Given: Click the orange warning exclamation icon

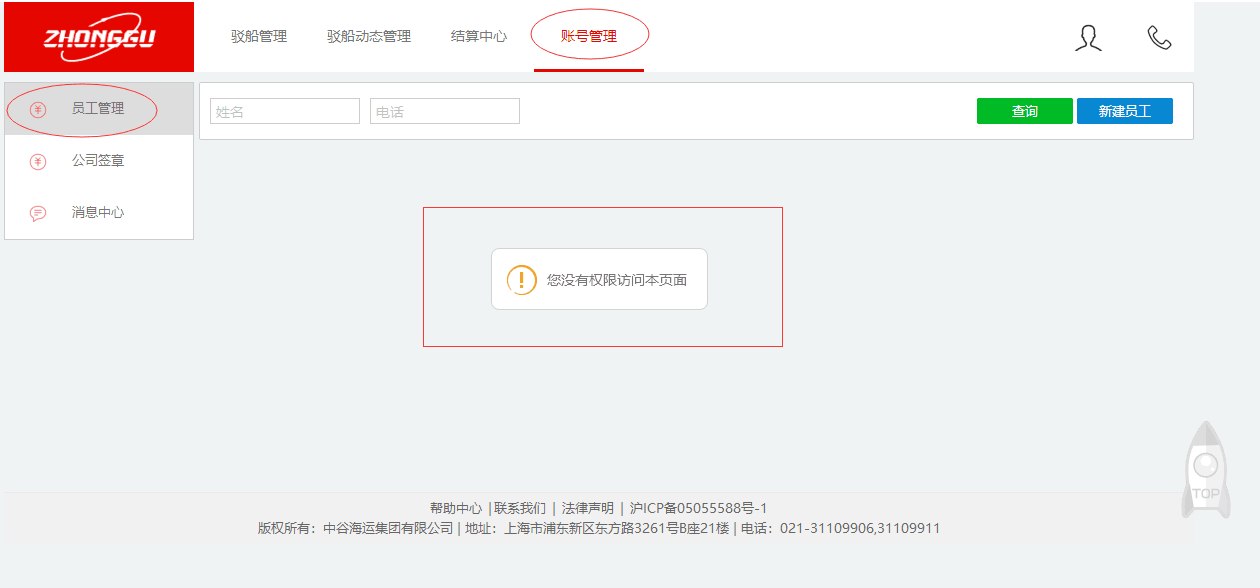Looking at the screenshot, I should (x=522, y=280).
